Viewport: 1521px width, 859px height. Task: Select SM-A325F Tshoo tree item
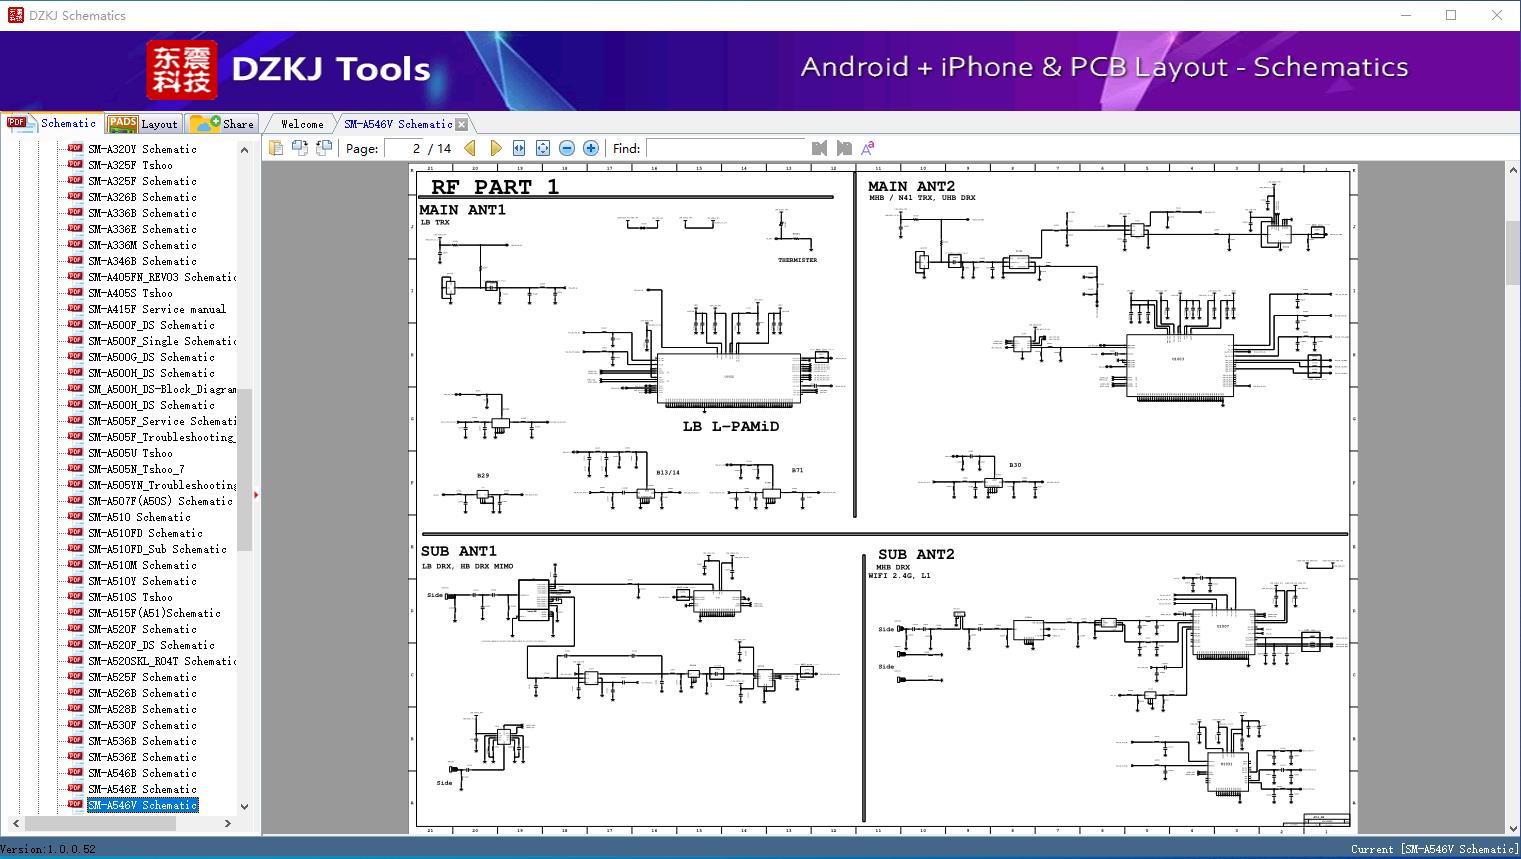tap(130, 165)
